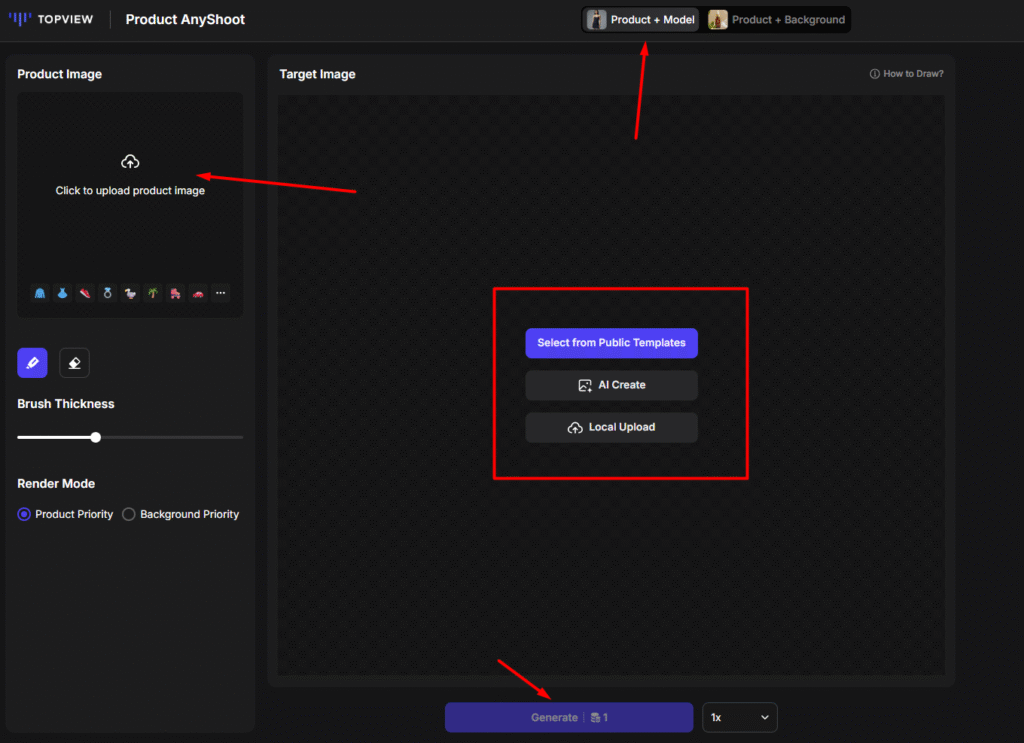Viewport: 1024px width, 743px height.
Task: Click the Local Upload button
Action: coord(611,427)
